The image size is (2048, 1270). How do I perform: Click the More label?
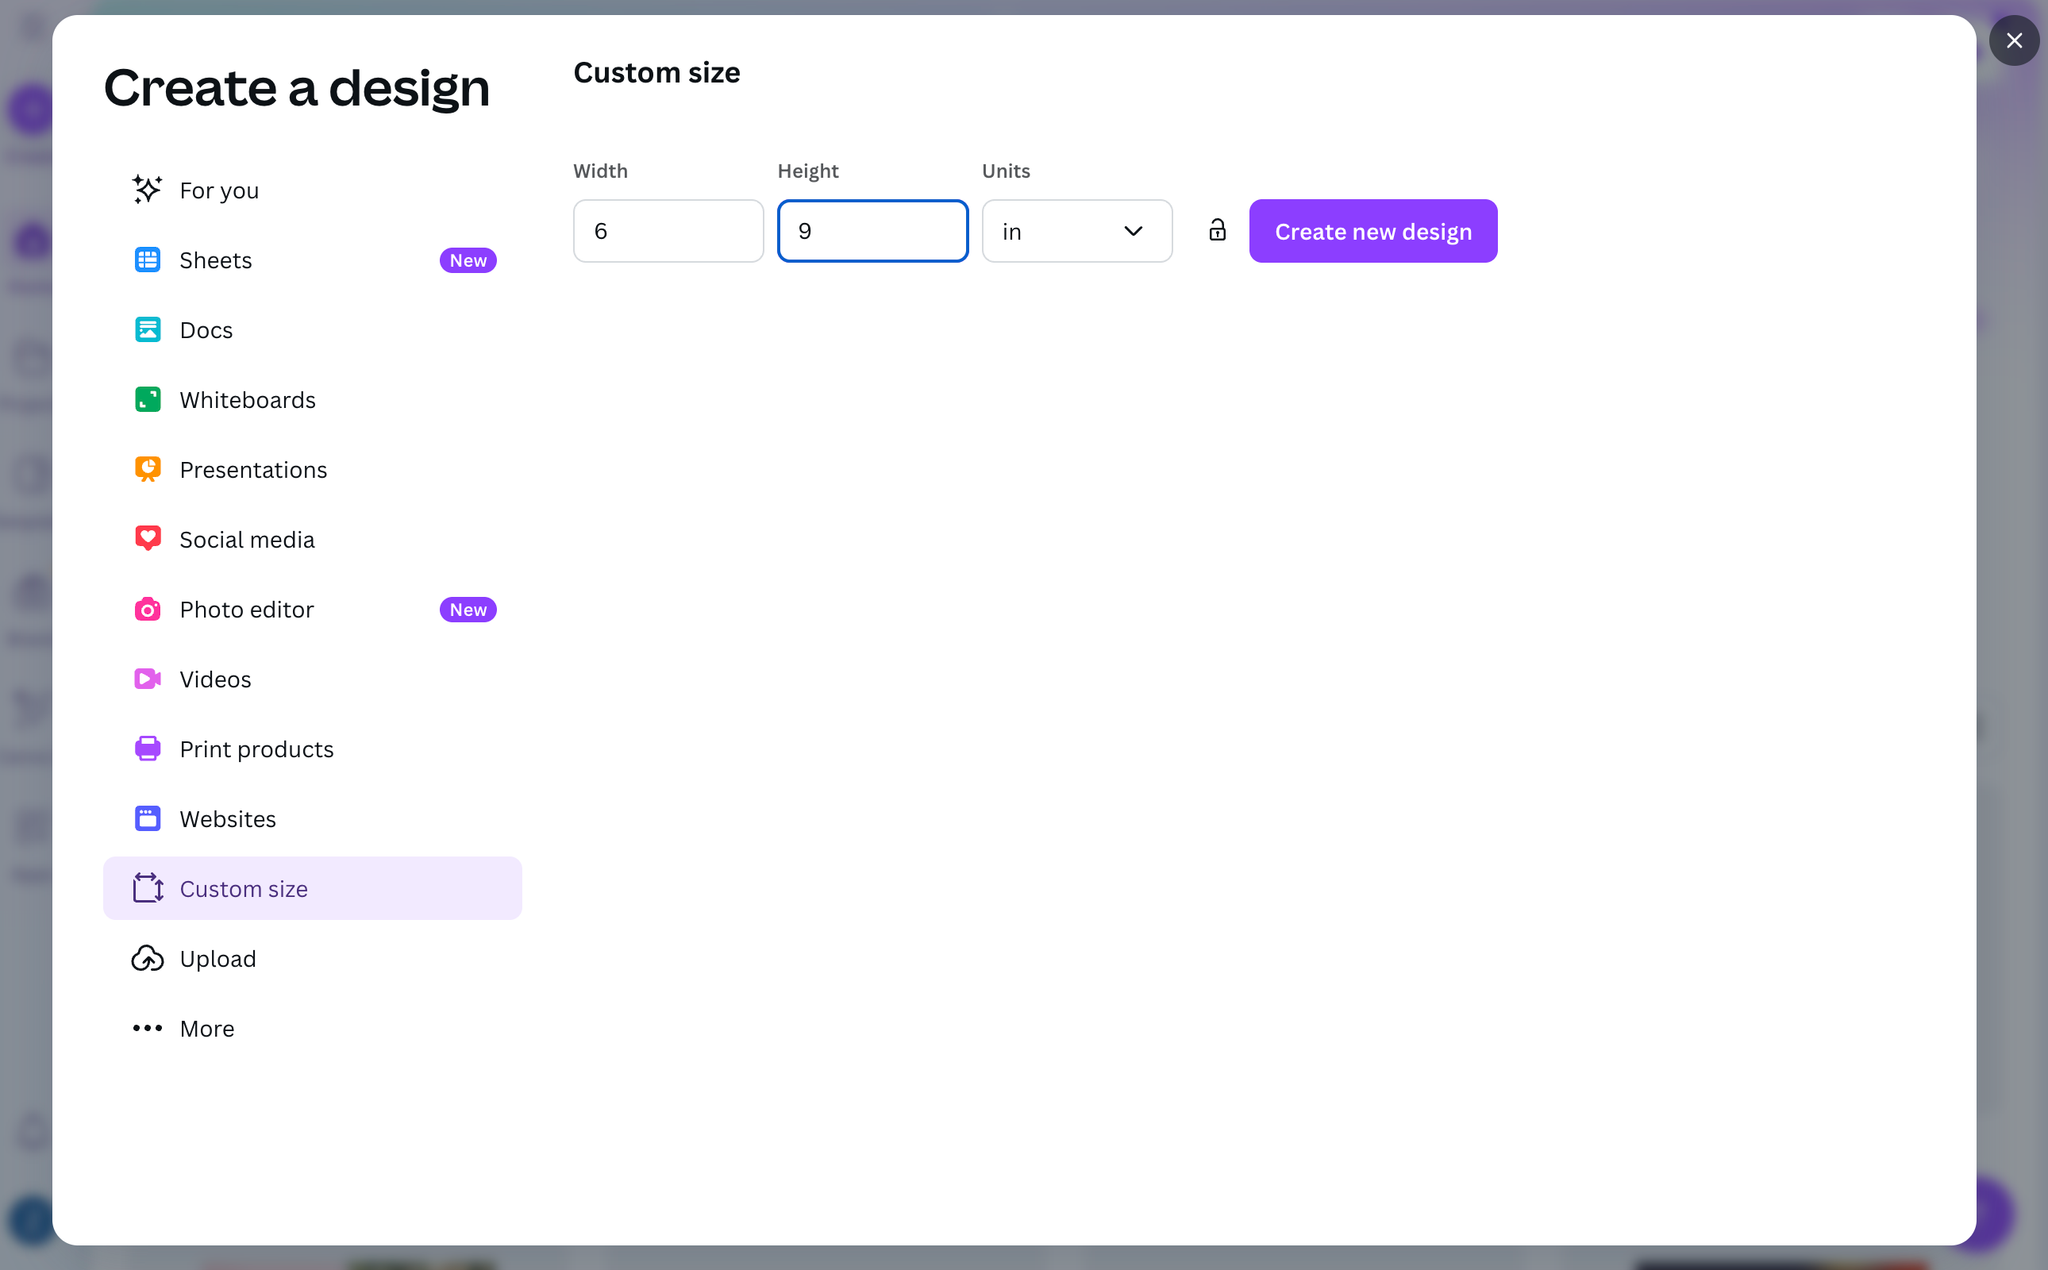coord(206,1029)
